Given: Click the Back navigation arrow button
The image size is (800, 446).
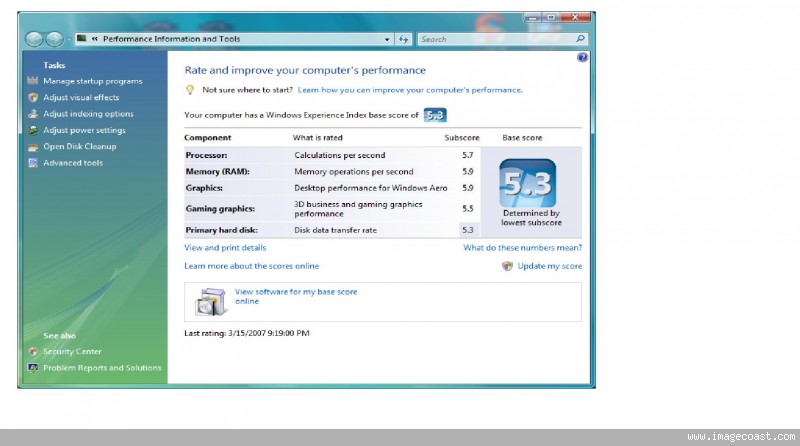Looking at the screenshot, I should click(34, 39).
